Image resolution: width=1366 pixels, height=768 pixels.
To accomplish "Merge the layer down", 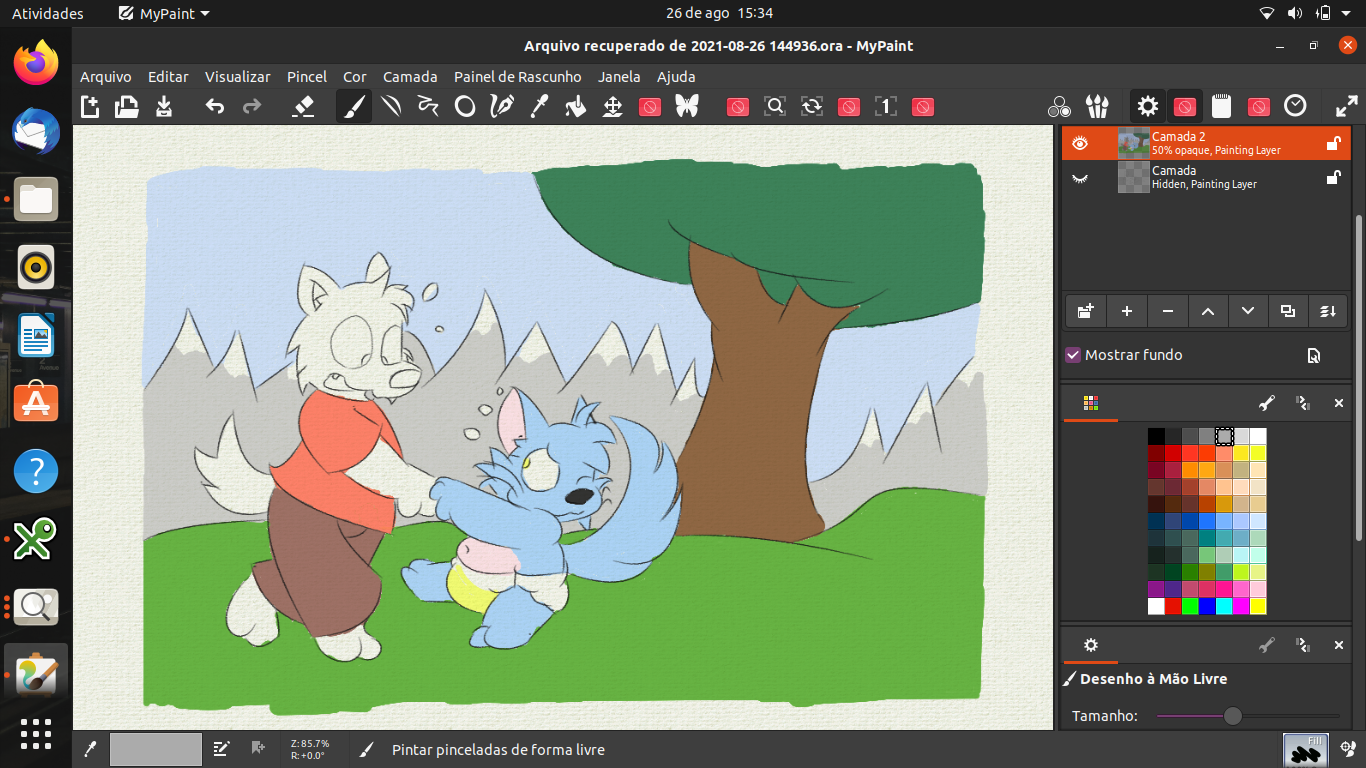I will pyautogui.click(x=1328, y=311).
